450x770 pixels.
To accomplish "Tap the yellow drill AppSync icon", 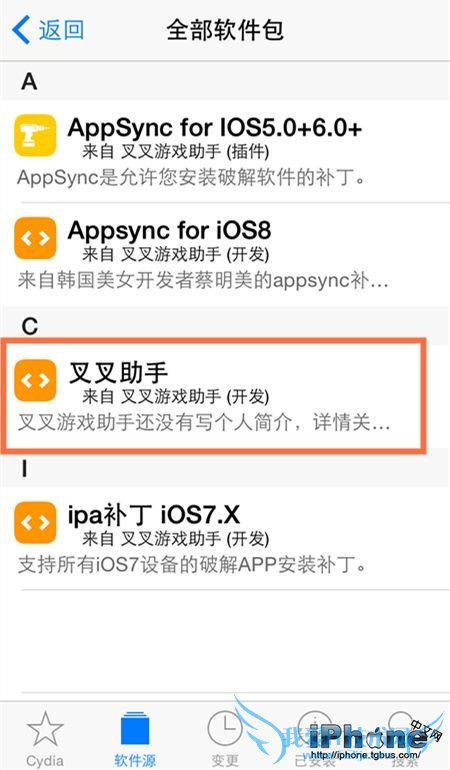I will (35, 136).
